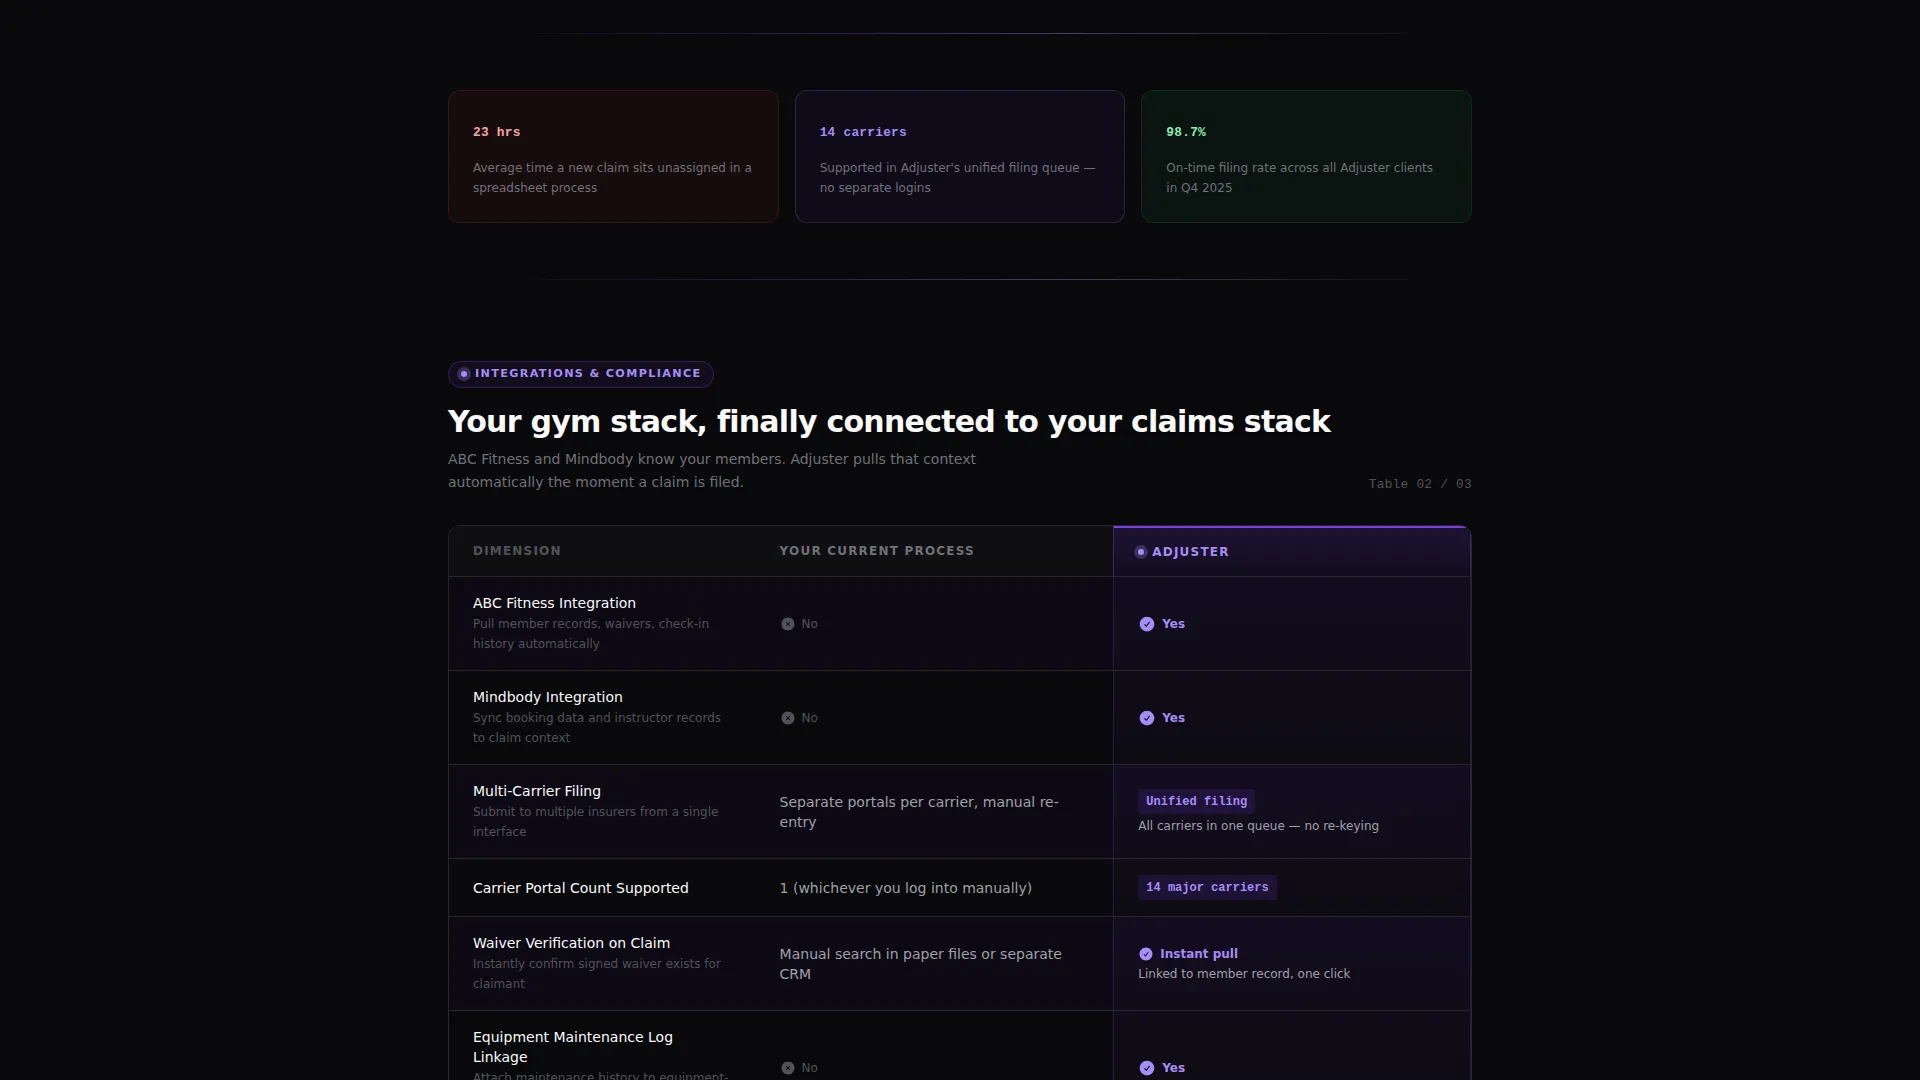This screenshot has height=1080, width=1920.
Task: Click the Mindbody 'Yes' checkmark icon
Action: (1147, 718)
